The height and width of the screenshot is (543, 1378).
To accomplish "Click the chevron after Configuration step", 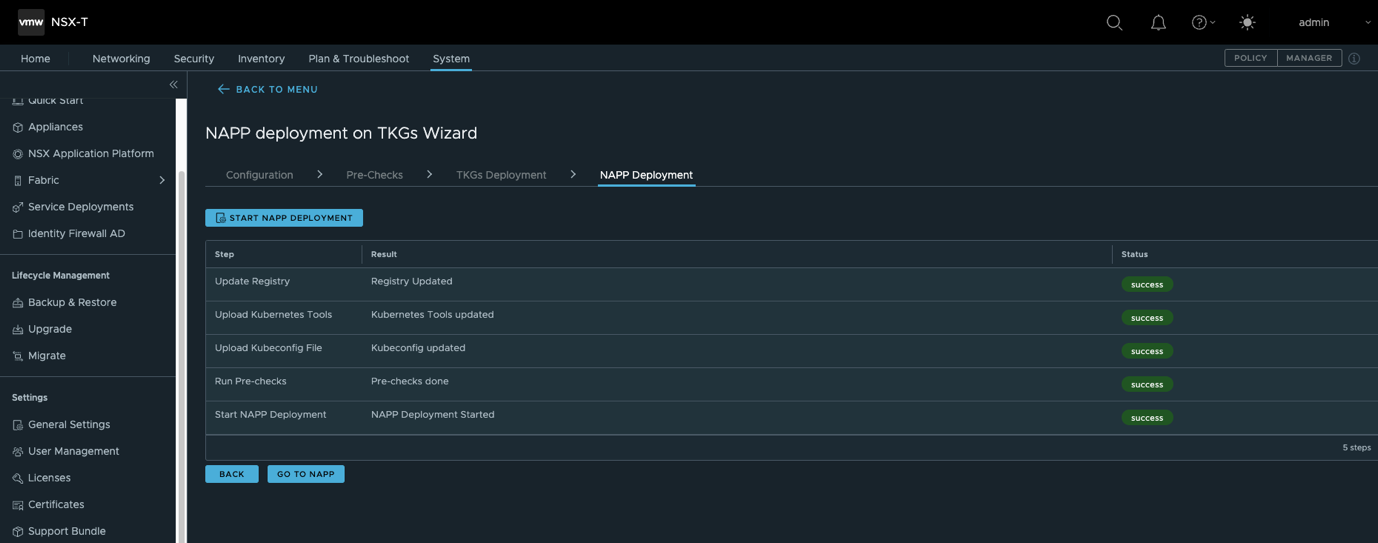I will pos(319,174).
